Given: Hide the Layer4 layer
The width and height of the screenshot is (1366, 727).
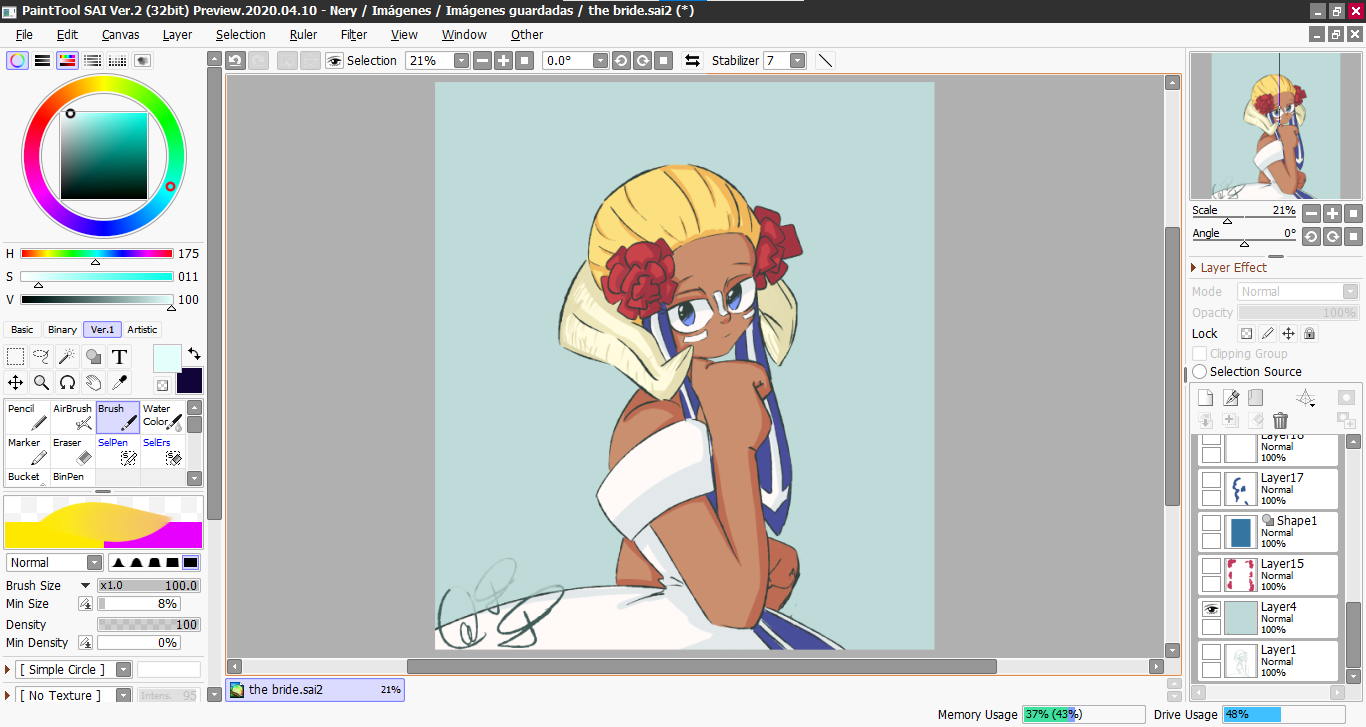Looking at the screenshot, I should tap(1211, 608).
